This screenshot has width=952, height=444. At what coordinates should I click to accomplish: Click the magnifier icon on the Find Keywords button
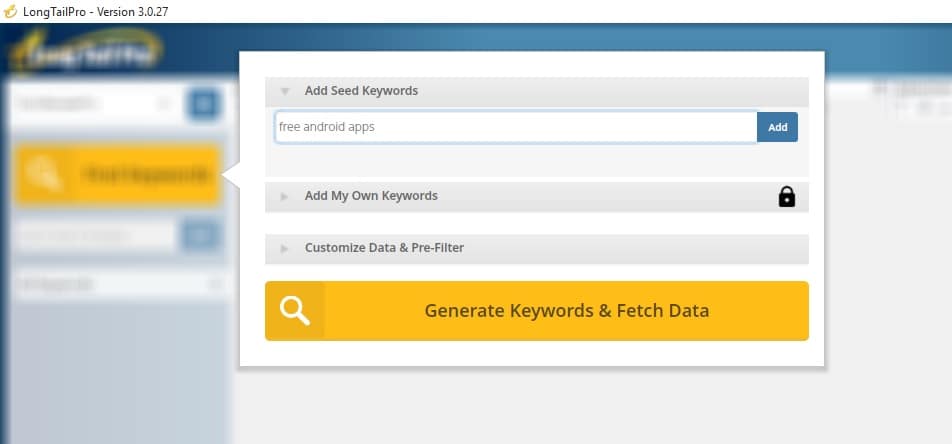pos(46,175)
